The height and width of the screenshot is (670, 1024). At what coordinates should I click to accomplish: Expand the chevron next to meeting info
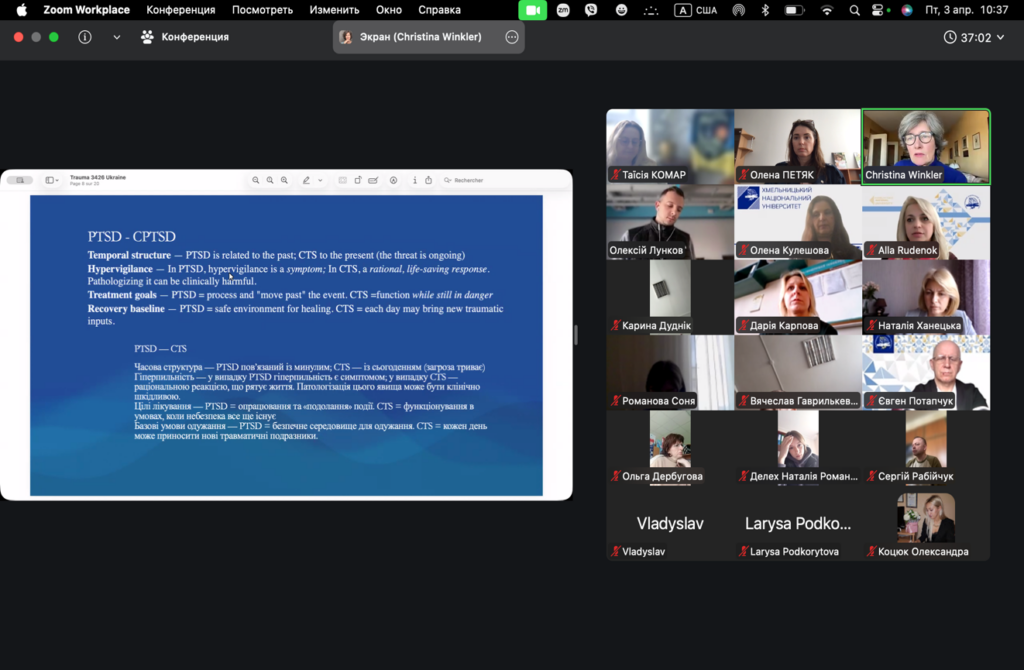point(116,37)
